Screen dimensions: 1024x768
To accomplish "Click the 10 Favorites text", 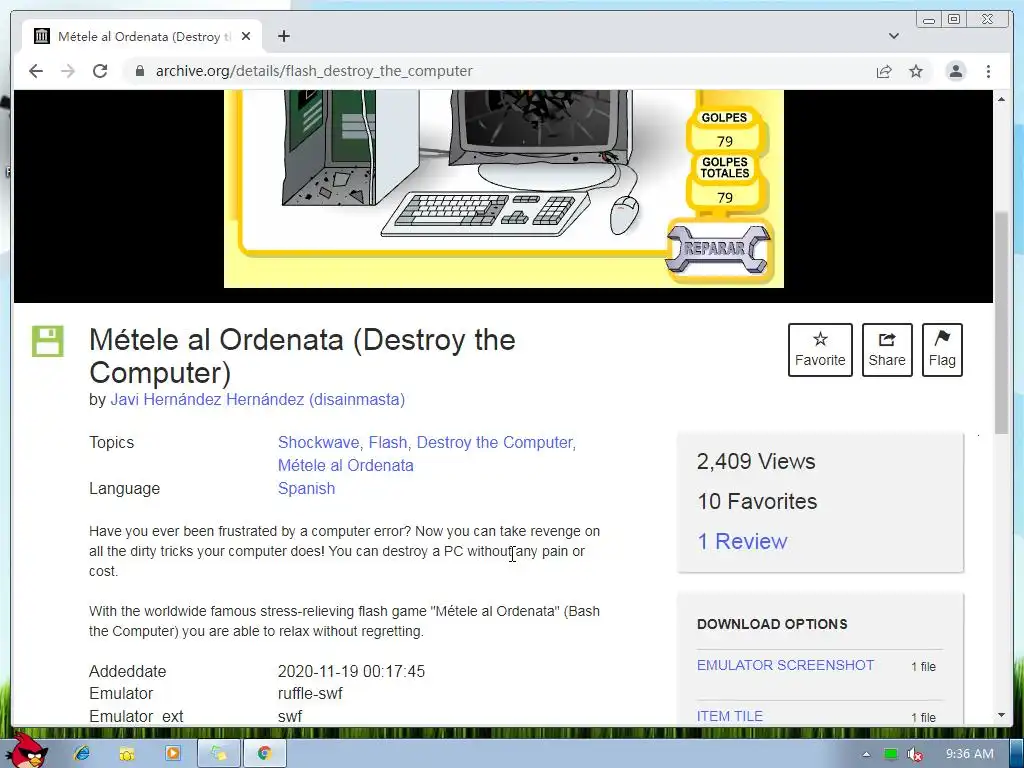I will [757, 502].
